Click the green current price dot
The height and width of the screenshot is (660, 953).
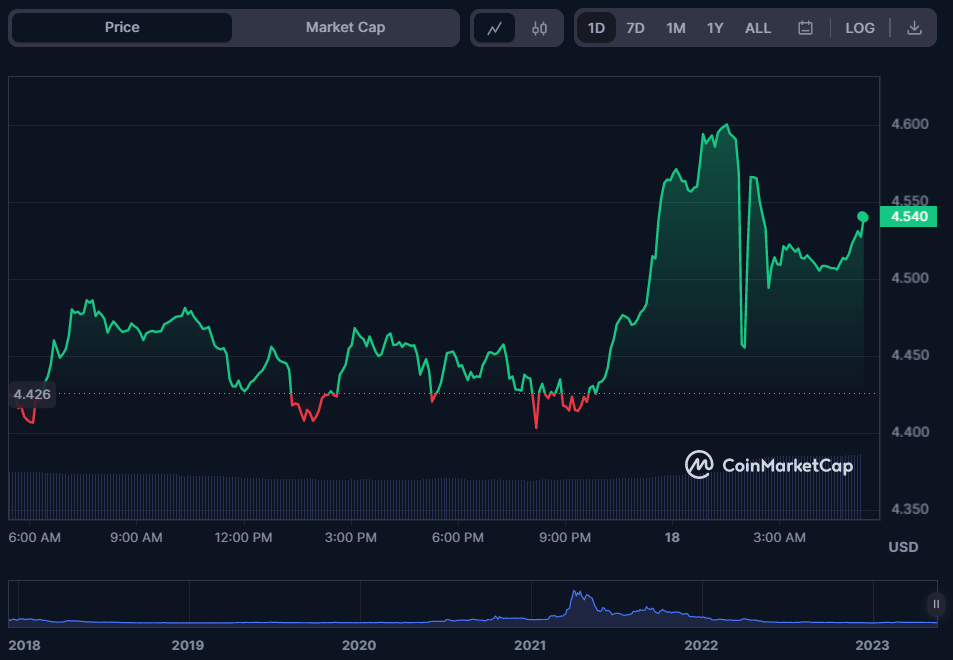(861, 216)
